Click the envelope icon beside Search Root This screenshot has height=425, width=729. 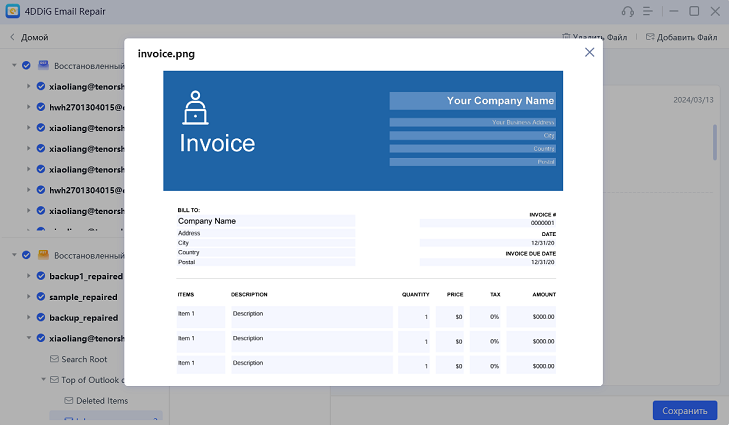pos(55,359)
